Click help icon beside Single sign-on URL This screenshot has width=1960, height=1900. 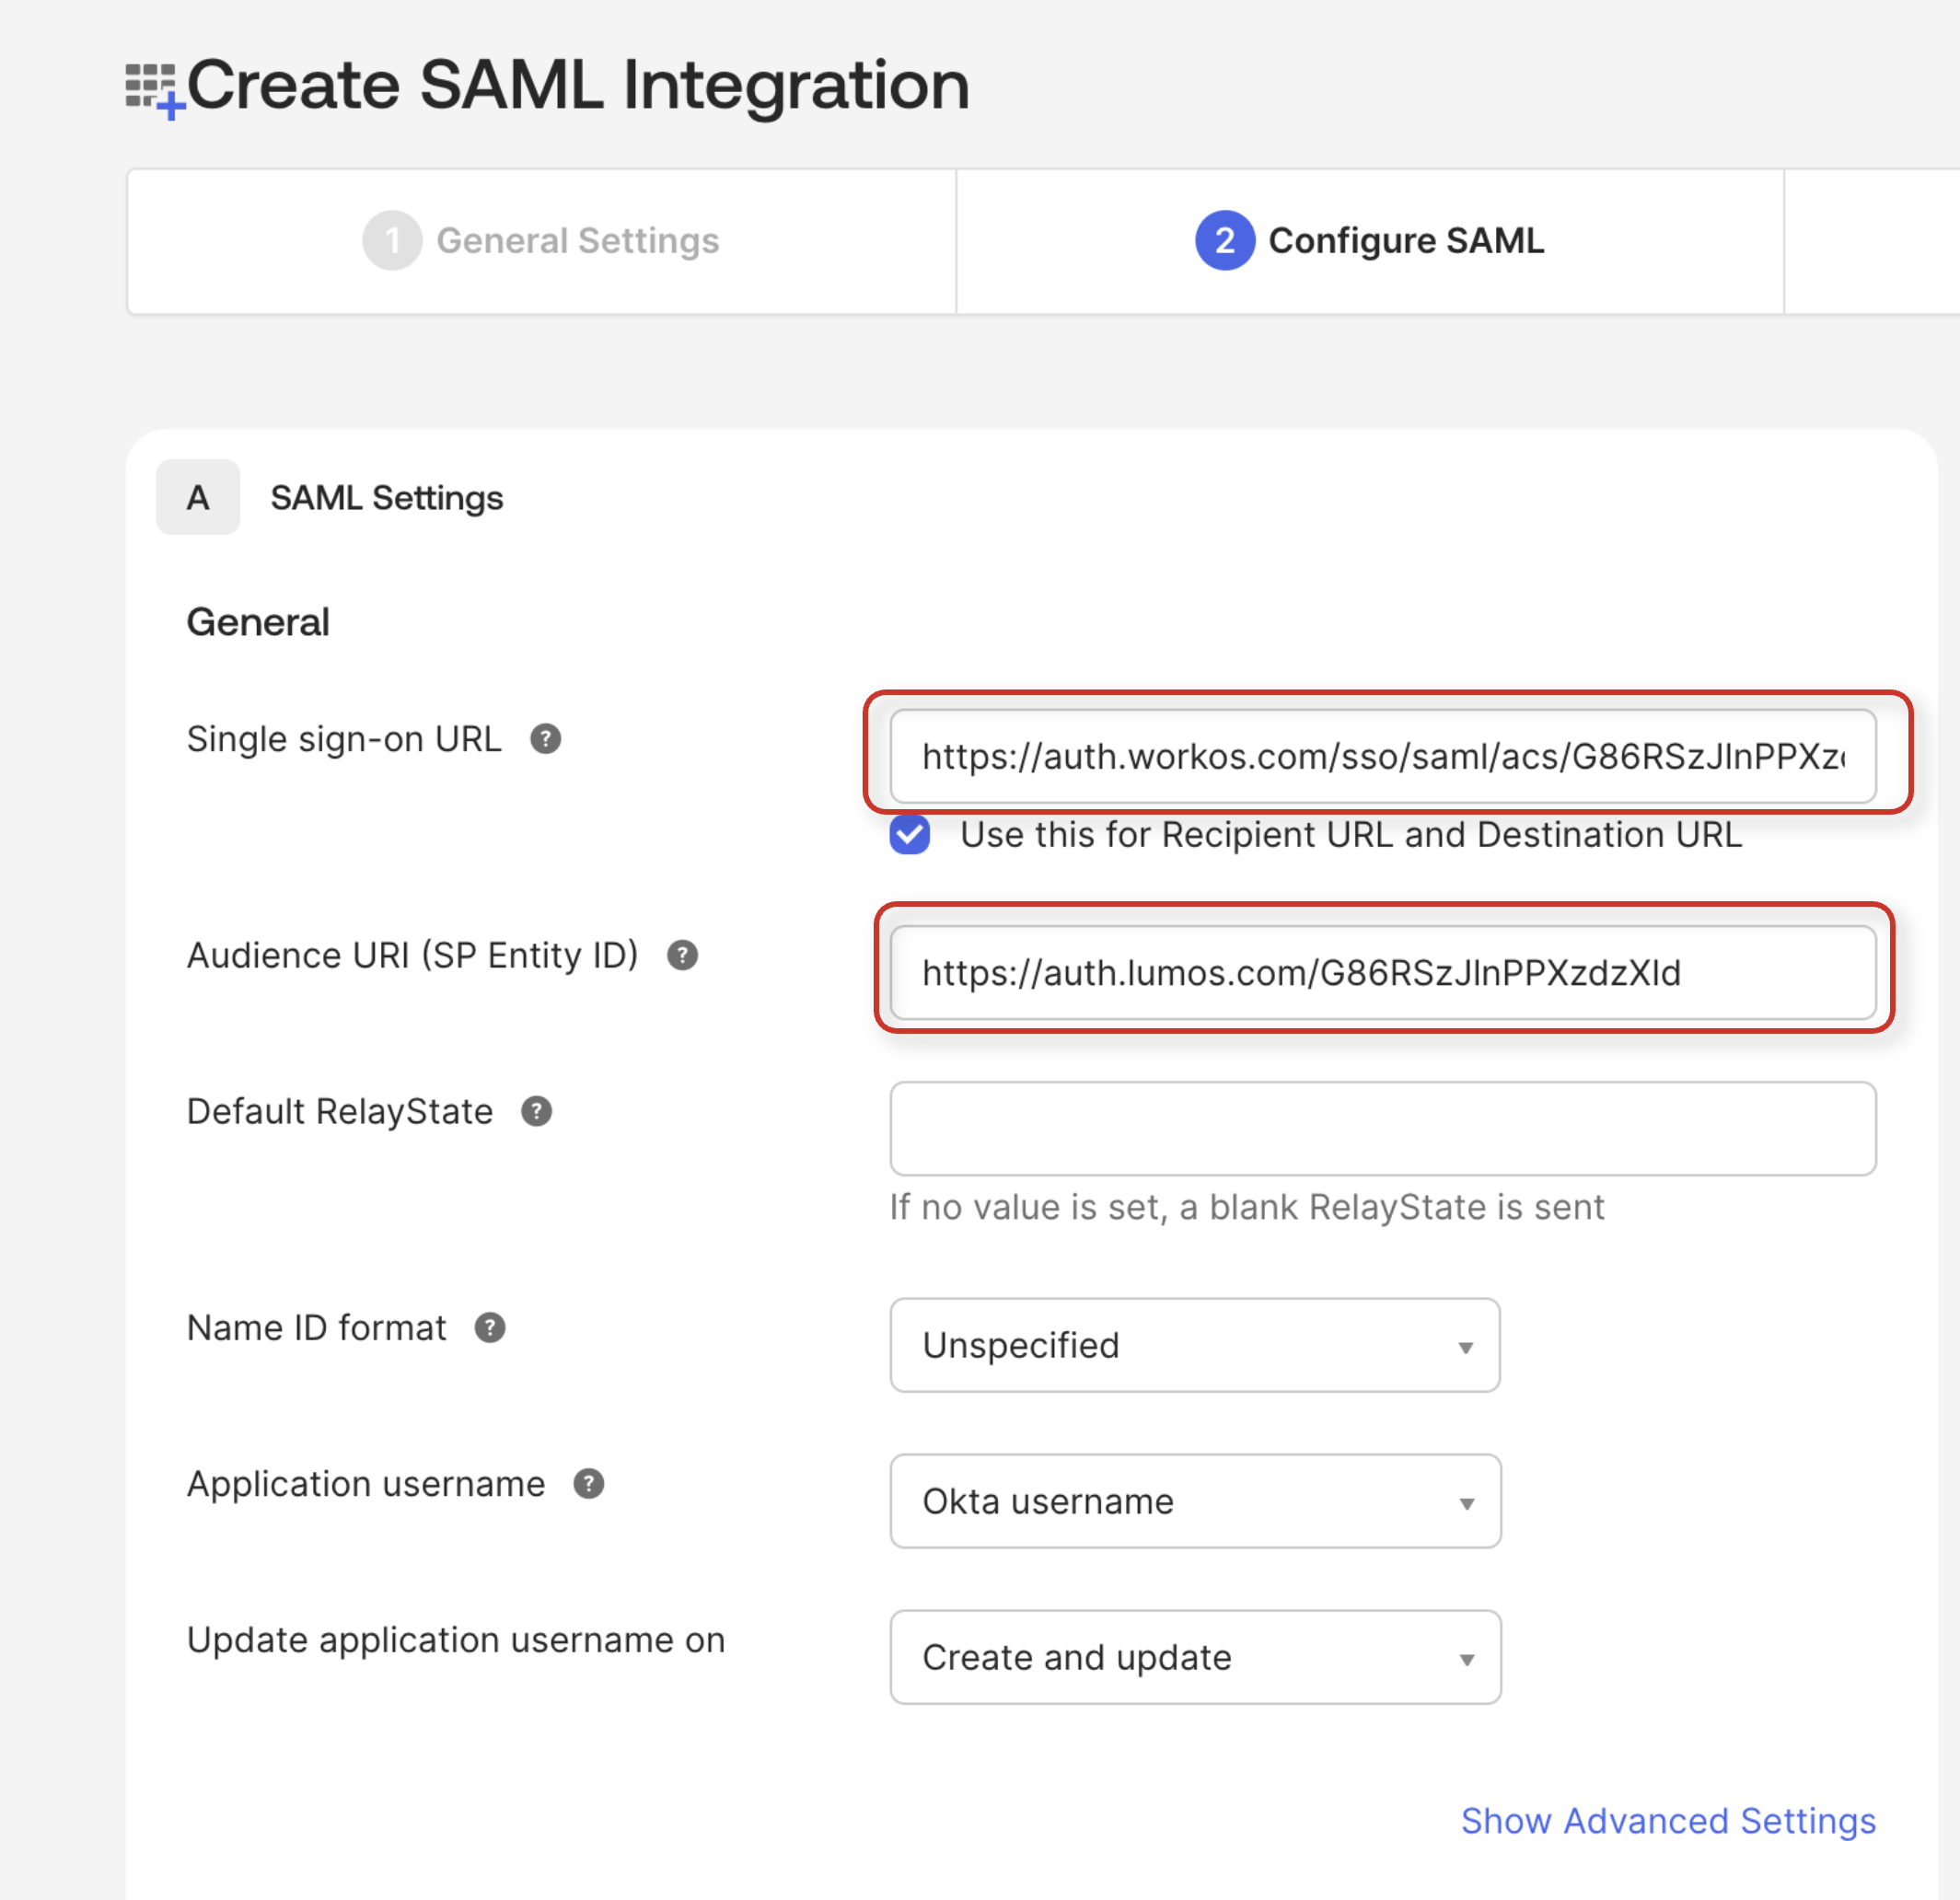coord(545,739)
